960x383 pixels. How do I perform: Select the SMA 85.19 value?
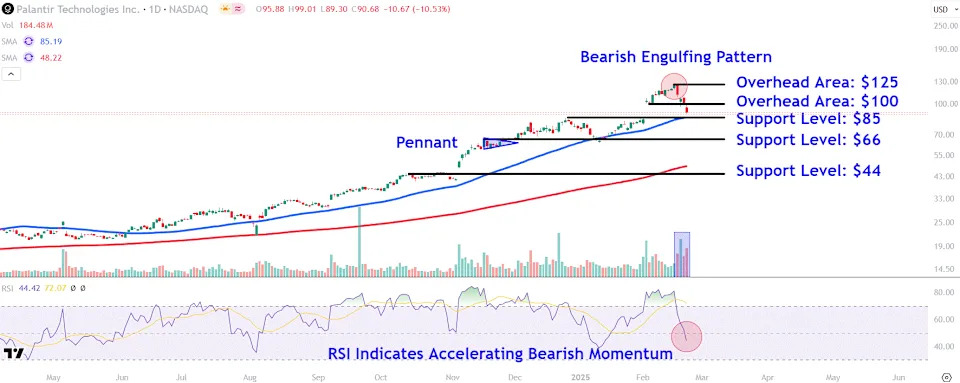pyautogui.click(x=50, y=42)
